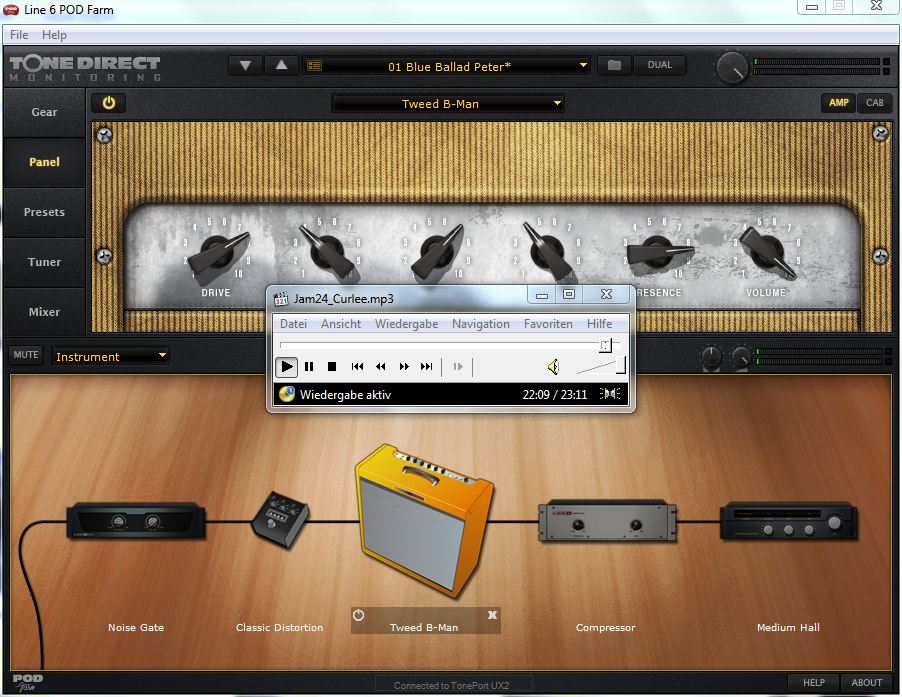Switch to the Tuner view

(x=44, y=262)
